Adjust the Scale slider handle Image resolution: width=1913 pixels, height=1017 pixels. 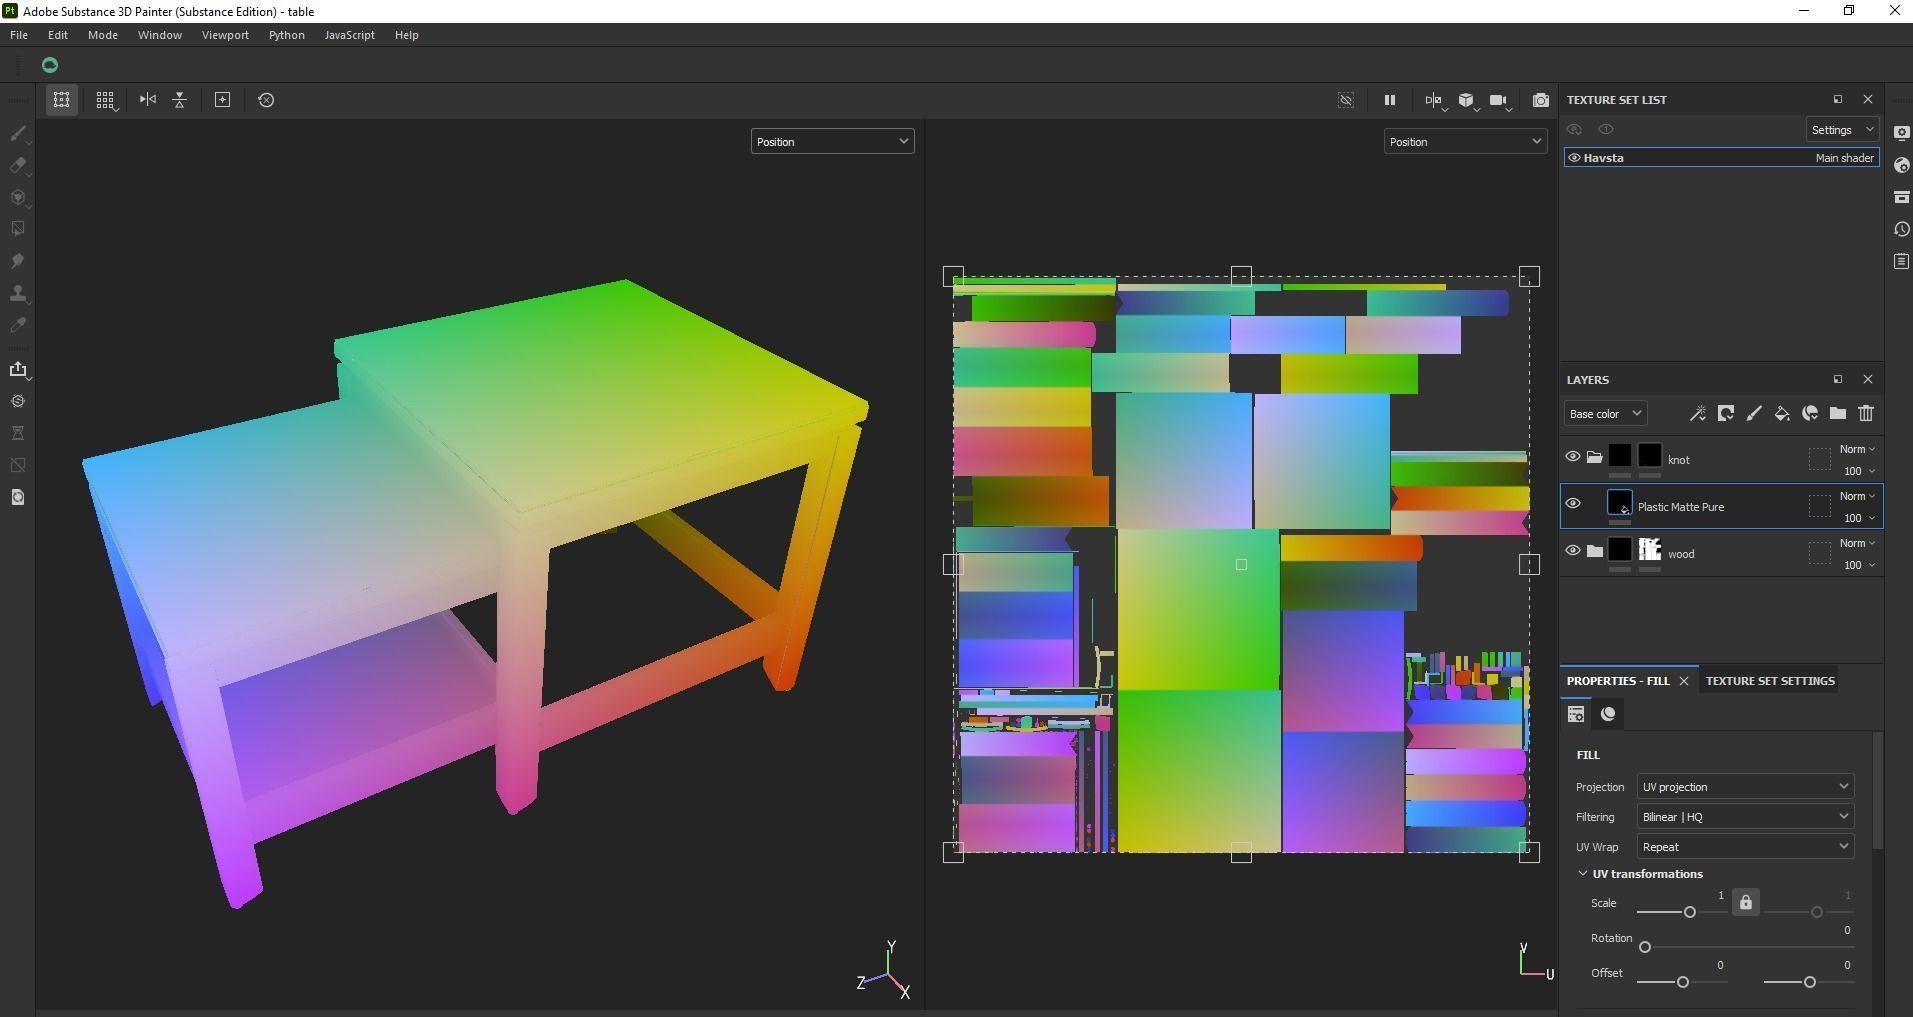[x=1690, y=912]
